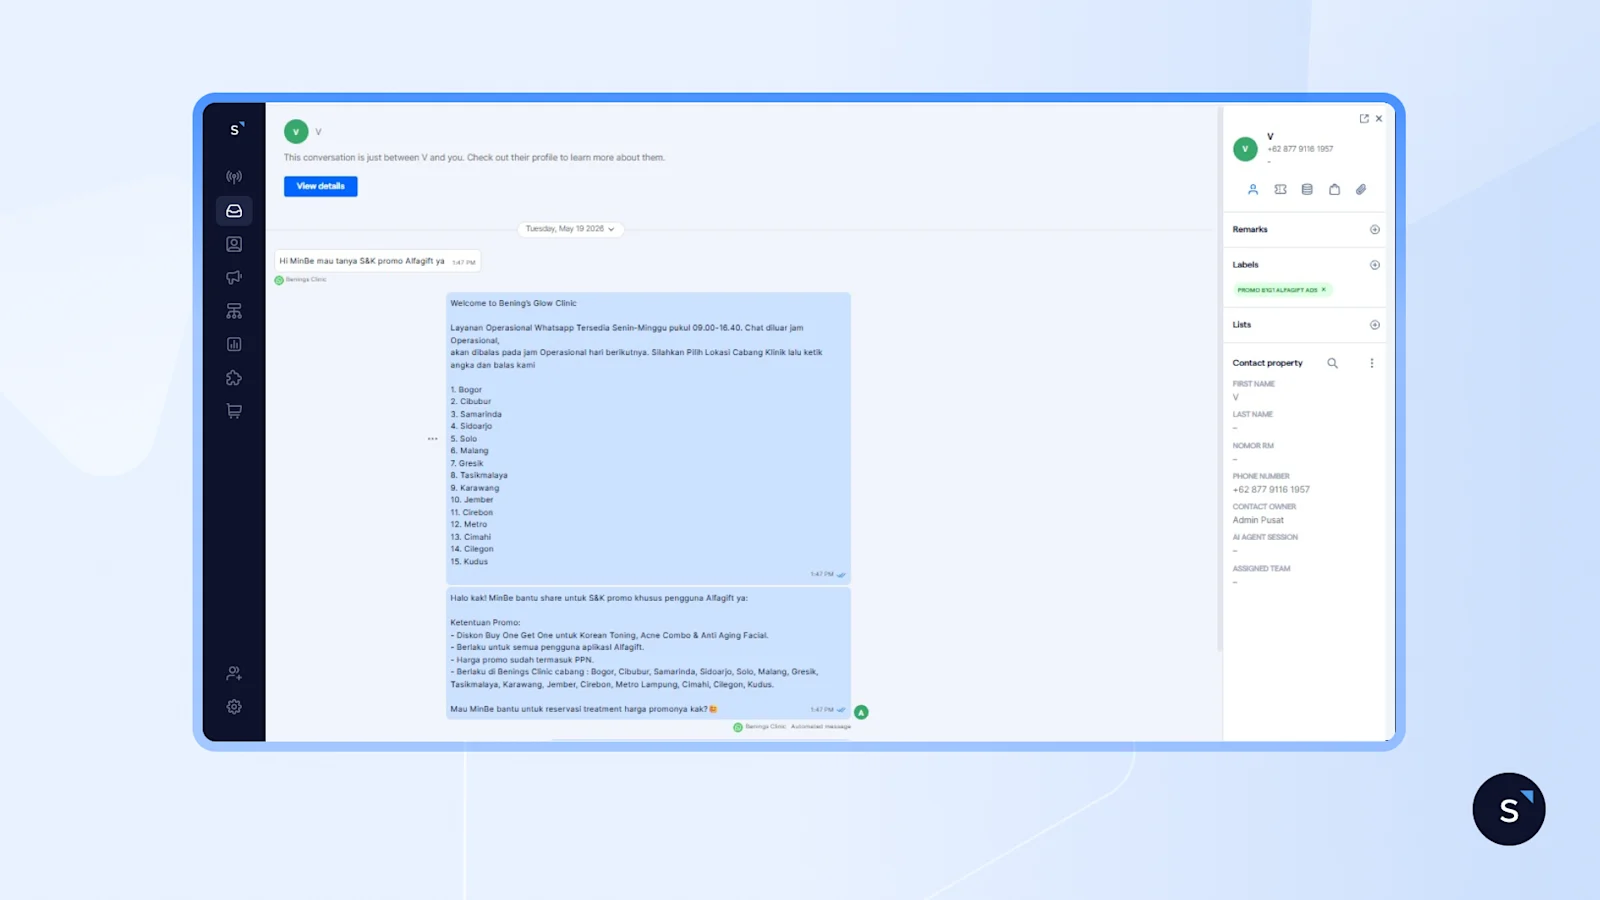Click the S logo in the sidebar top
1600x900 pixels.
[237, 129]
